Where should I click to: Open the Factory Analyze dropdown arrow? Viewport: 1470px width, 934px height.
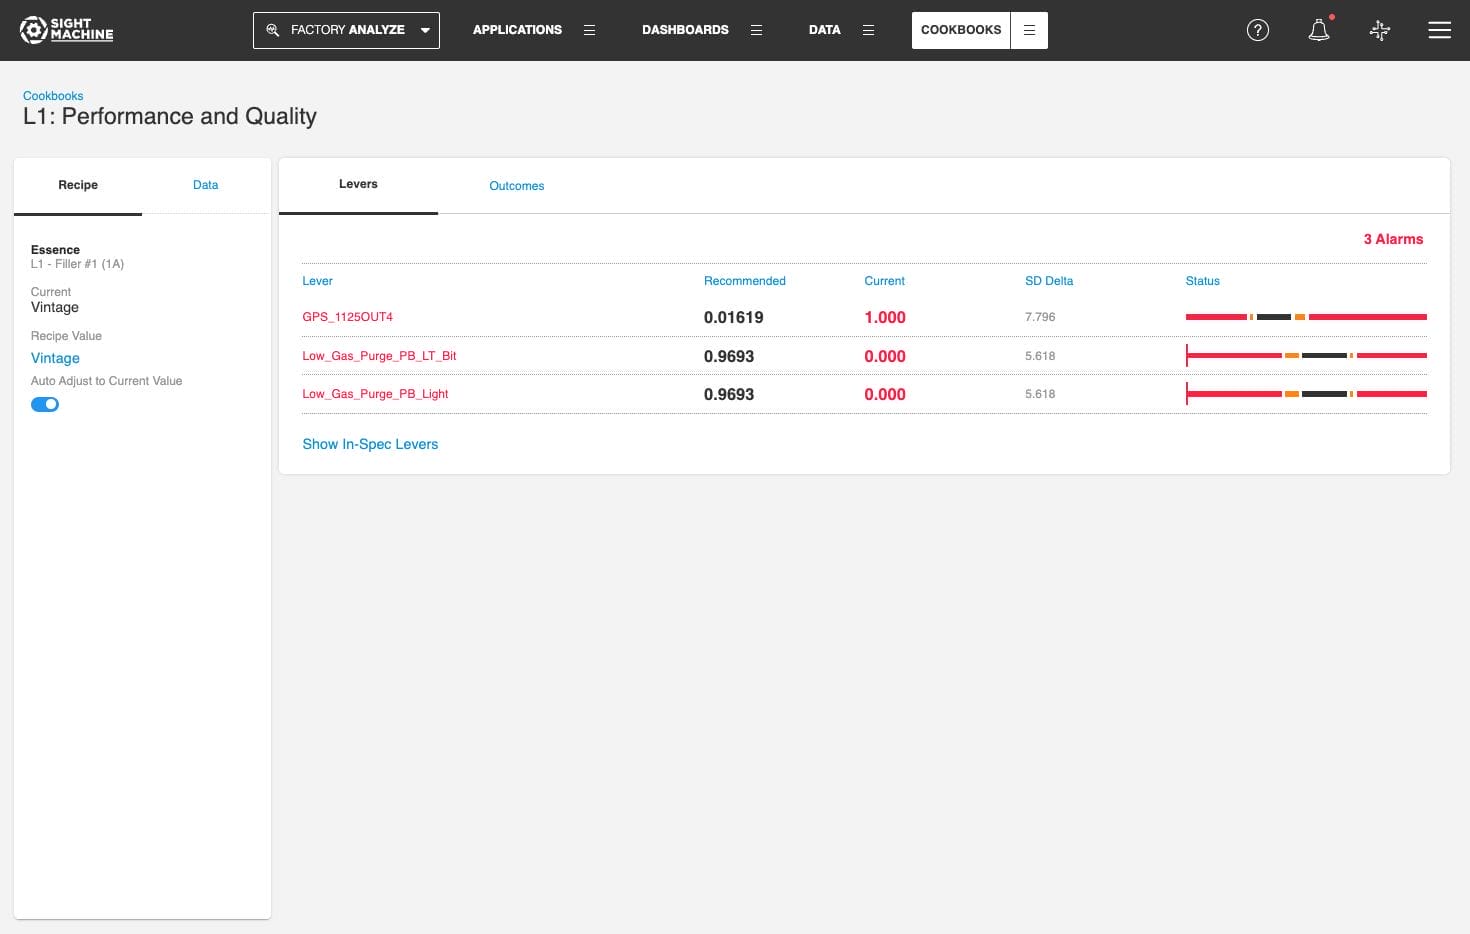tap(425, 30)
